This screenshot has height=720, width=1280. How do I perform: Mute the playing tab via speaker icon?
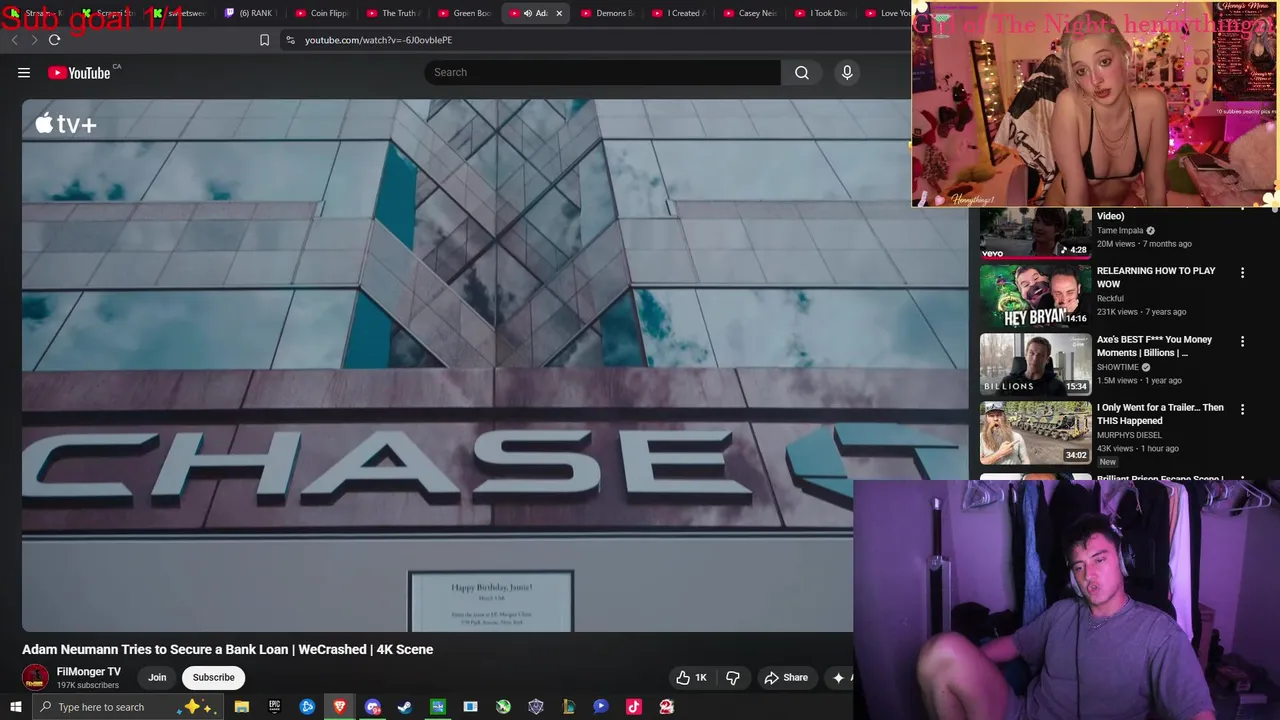tap(528, 13)
